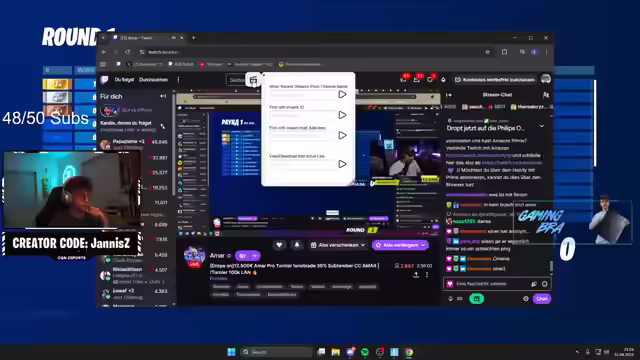Show hidden system tray icons
Screen dimensions: 640x360
(577, 352)
